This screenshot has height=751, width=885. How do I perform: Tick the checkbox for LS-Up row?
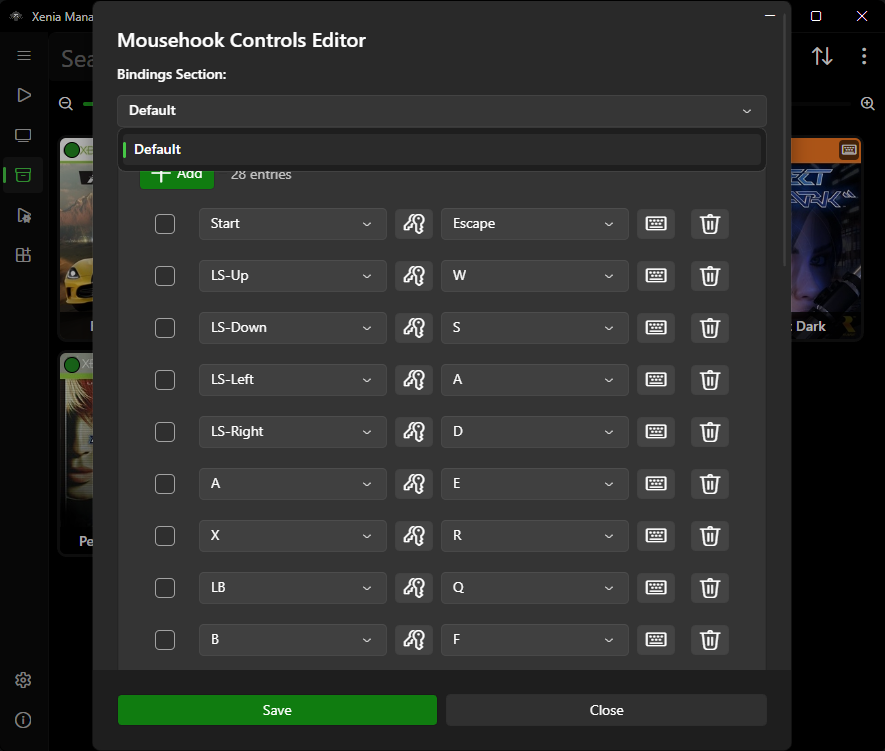165,276
